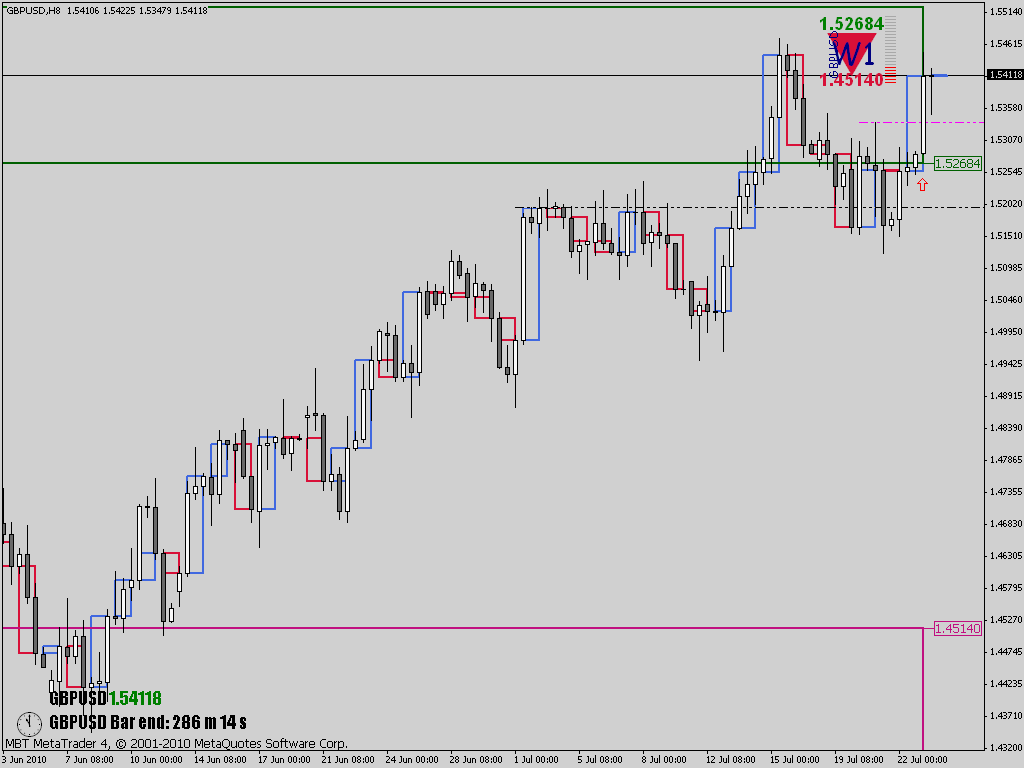Viewport: 1024px width, 768px height.
Task: Click the 1.43200 price axis label
Action: 1005,747
